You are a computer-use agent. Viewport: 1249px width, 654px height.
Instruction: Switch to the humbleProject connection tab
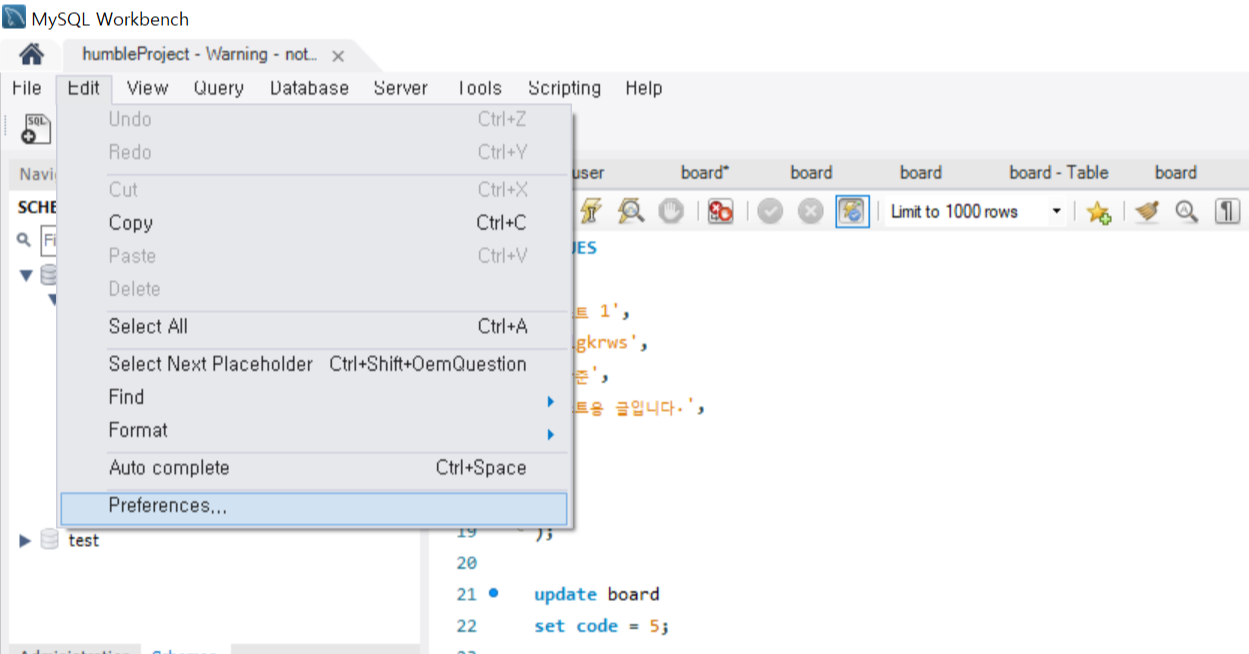click(200, 54)
